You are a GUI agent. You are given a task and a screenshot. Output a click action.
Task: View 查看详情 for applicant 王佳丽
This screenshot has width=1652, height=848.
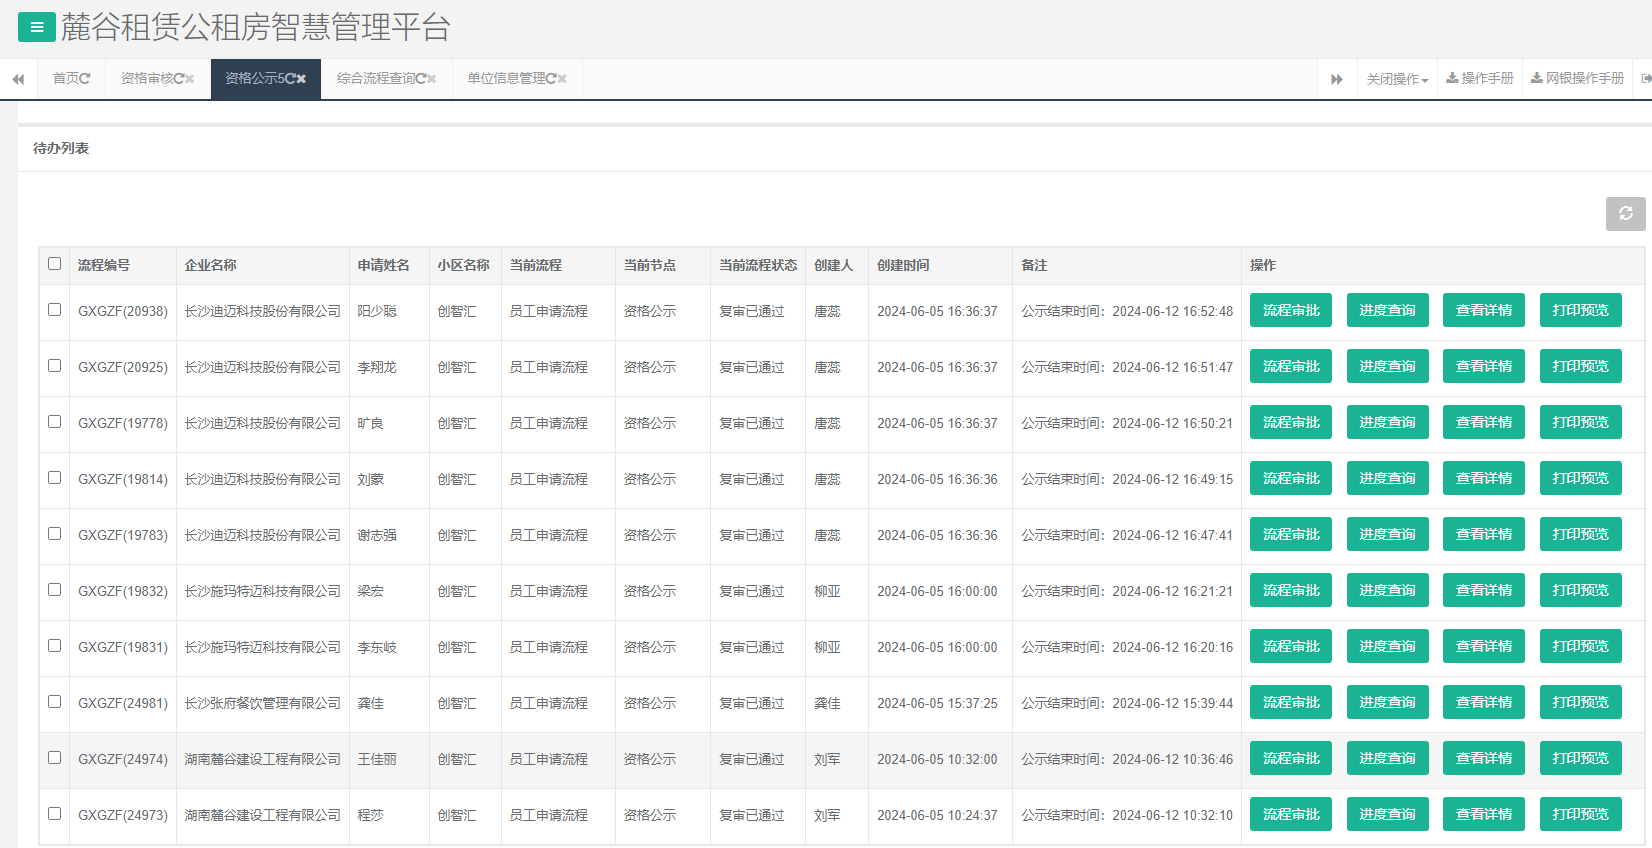click(1483, 759)
